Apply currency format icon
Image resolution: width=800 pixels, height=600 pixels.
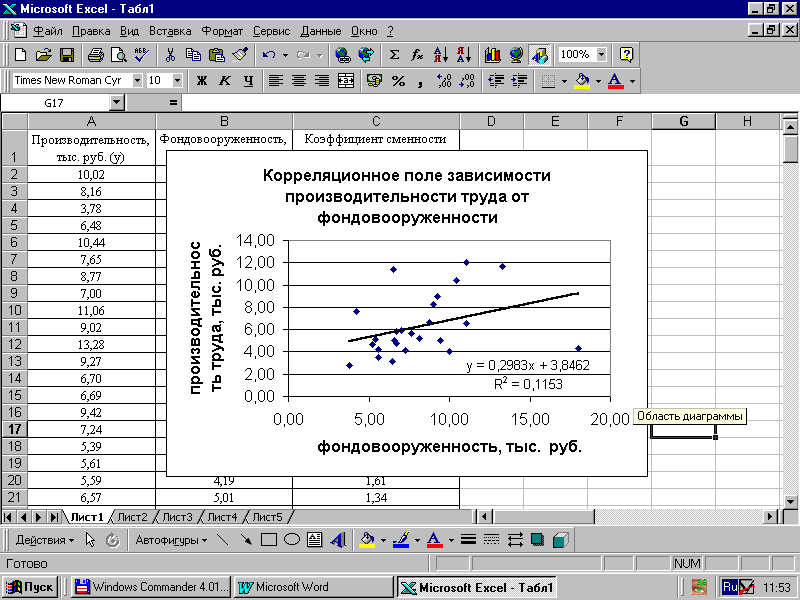[374, 81]
